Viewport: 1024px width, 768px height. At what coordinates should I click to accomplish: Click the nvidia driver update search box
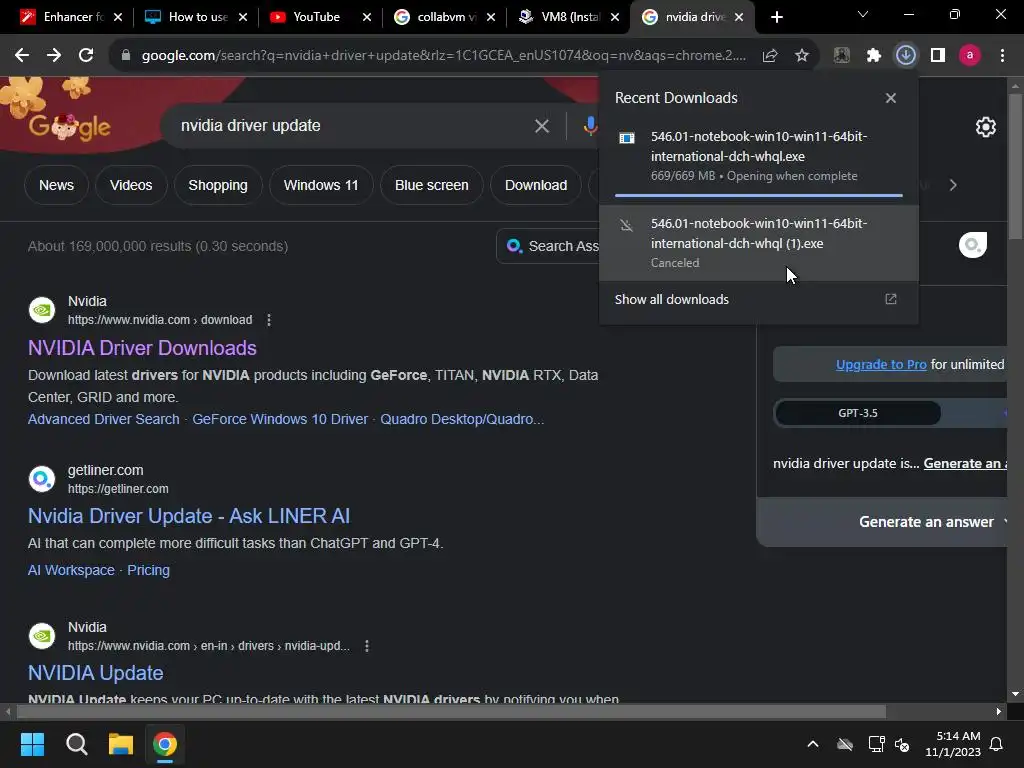(x=353, y=126)
